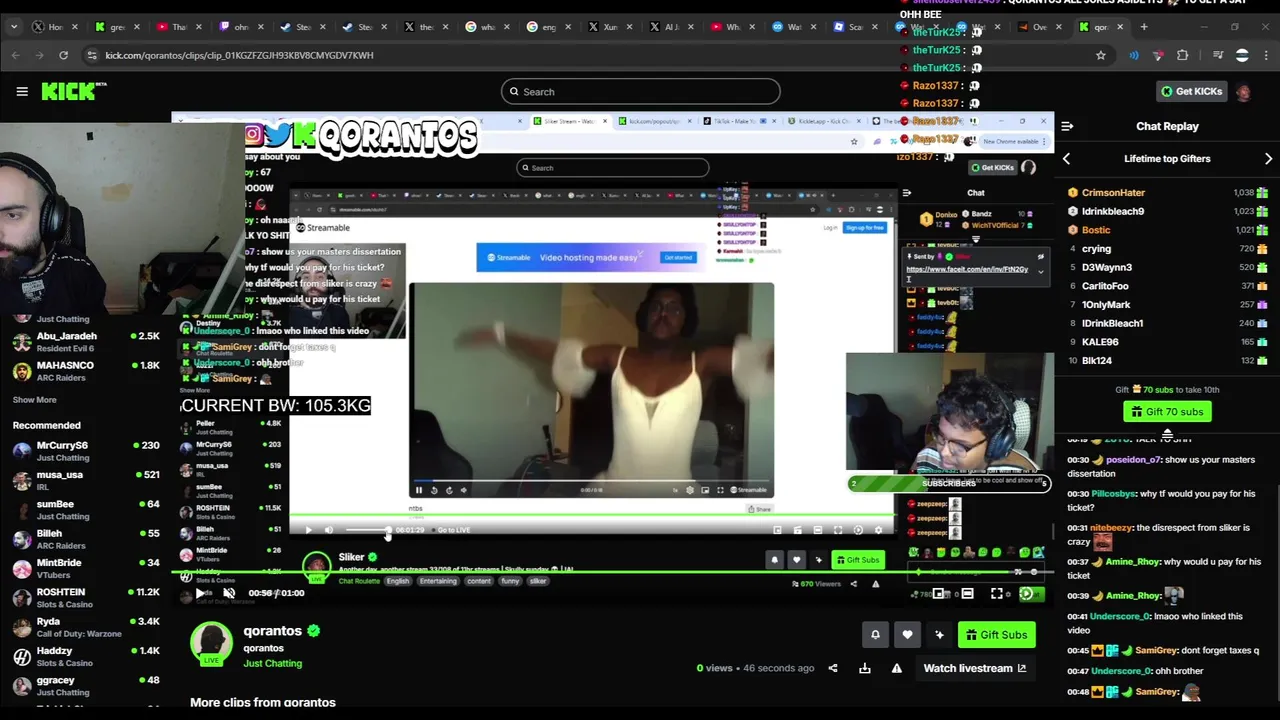Click the green Gift Subs button for qorantos
Viewport: 1280px width, 720px height.
coord(996,635)
